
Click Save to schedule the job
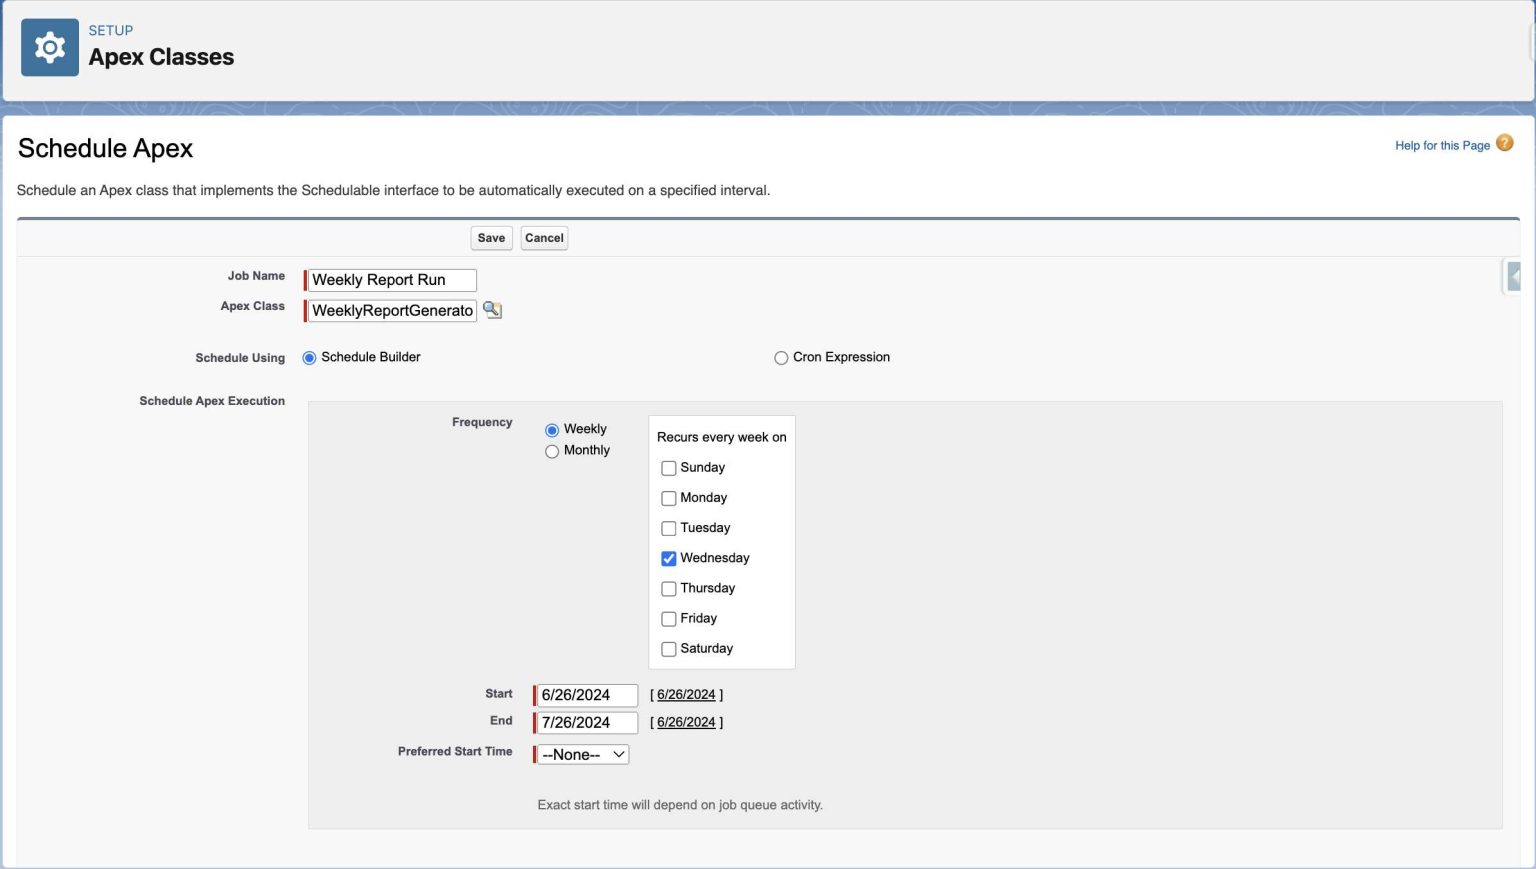(491, 238)
